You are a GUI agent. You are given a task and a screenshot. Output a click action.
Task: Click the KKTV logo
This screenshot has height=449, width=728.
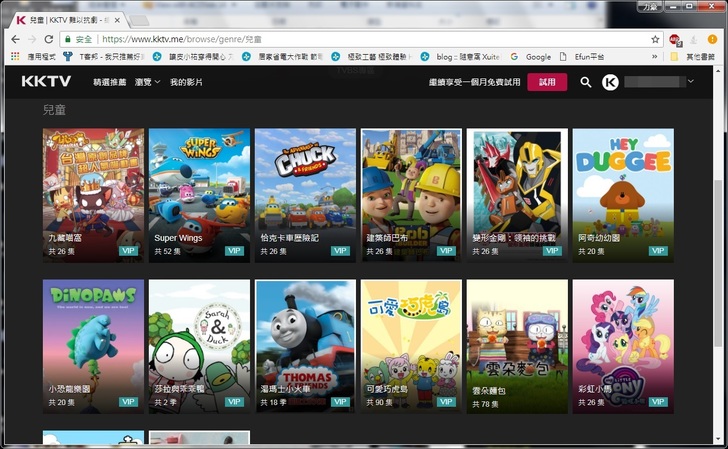click(46, 82)
